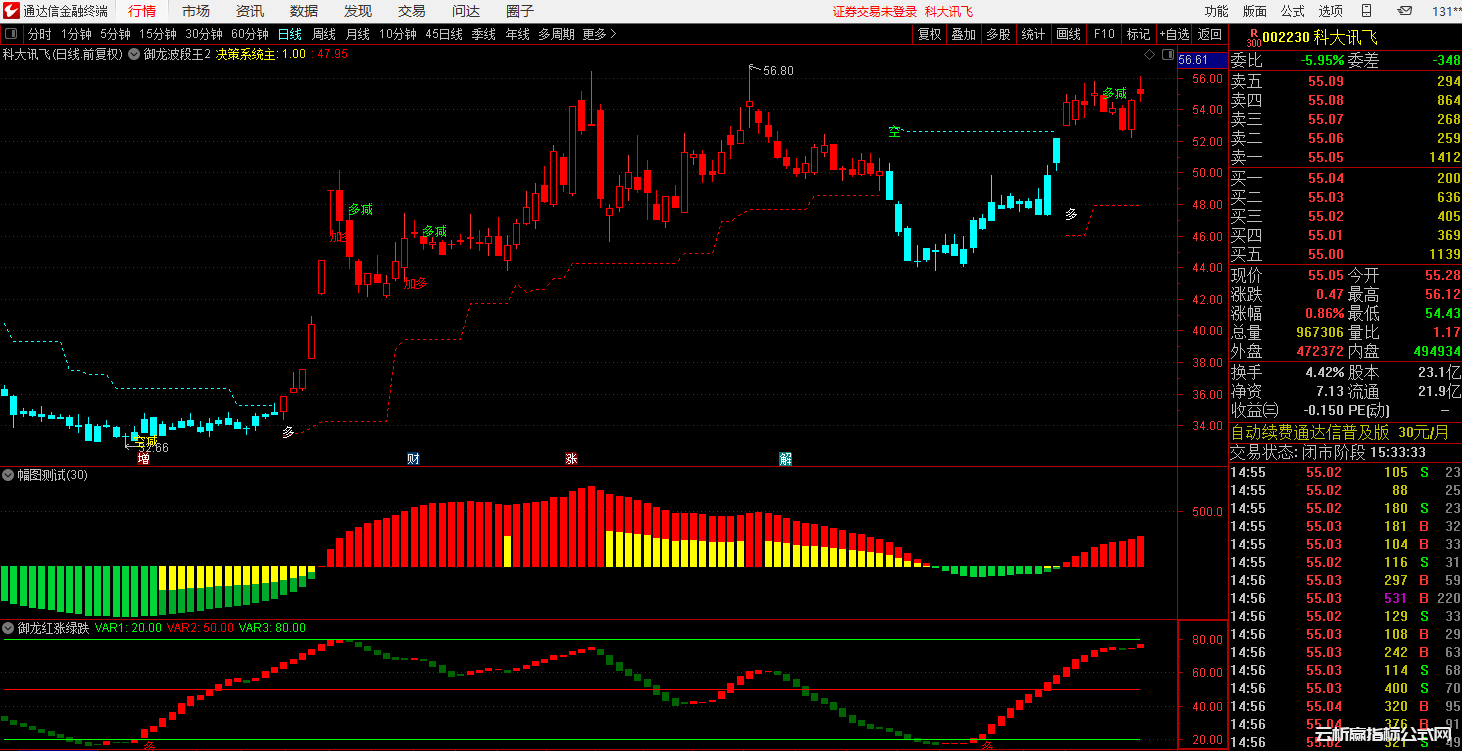Expand 更多 time period options
The width and height of the screenshot is (1462, 751).
tap(599, 34)
